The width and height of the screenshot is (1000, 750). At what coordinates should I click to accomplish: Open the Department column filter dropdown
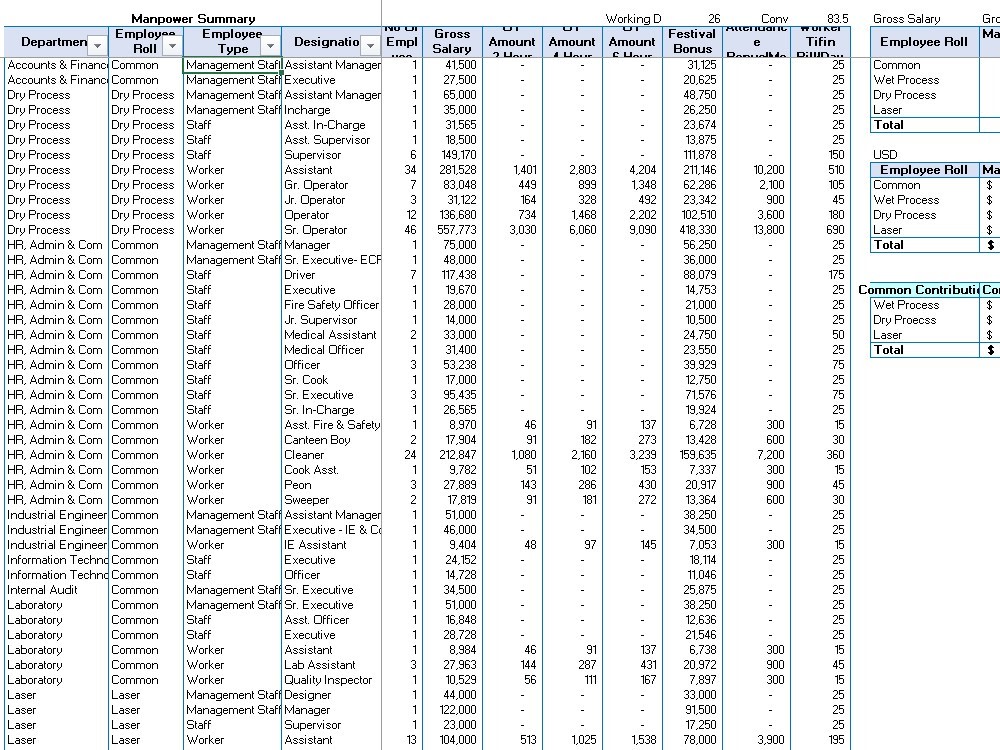(x=97, y=46)
